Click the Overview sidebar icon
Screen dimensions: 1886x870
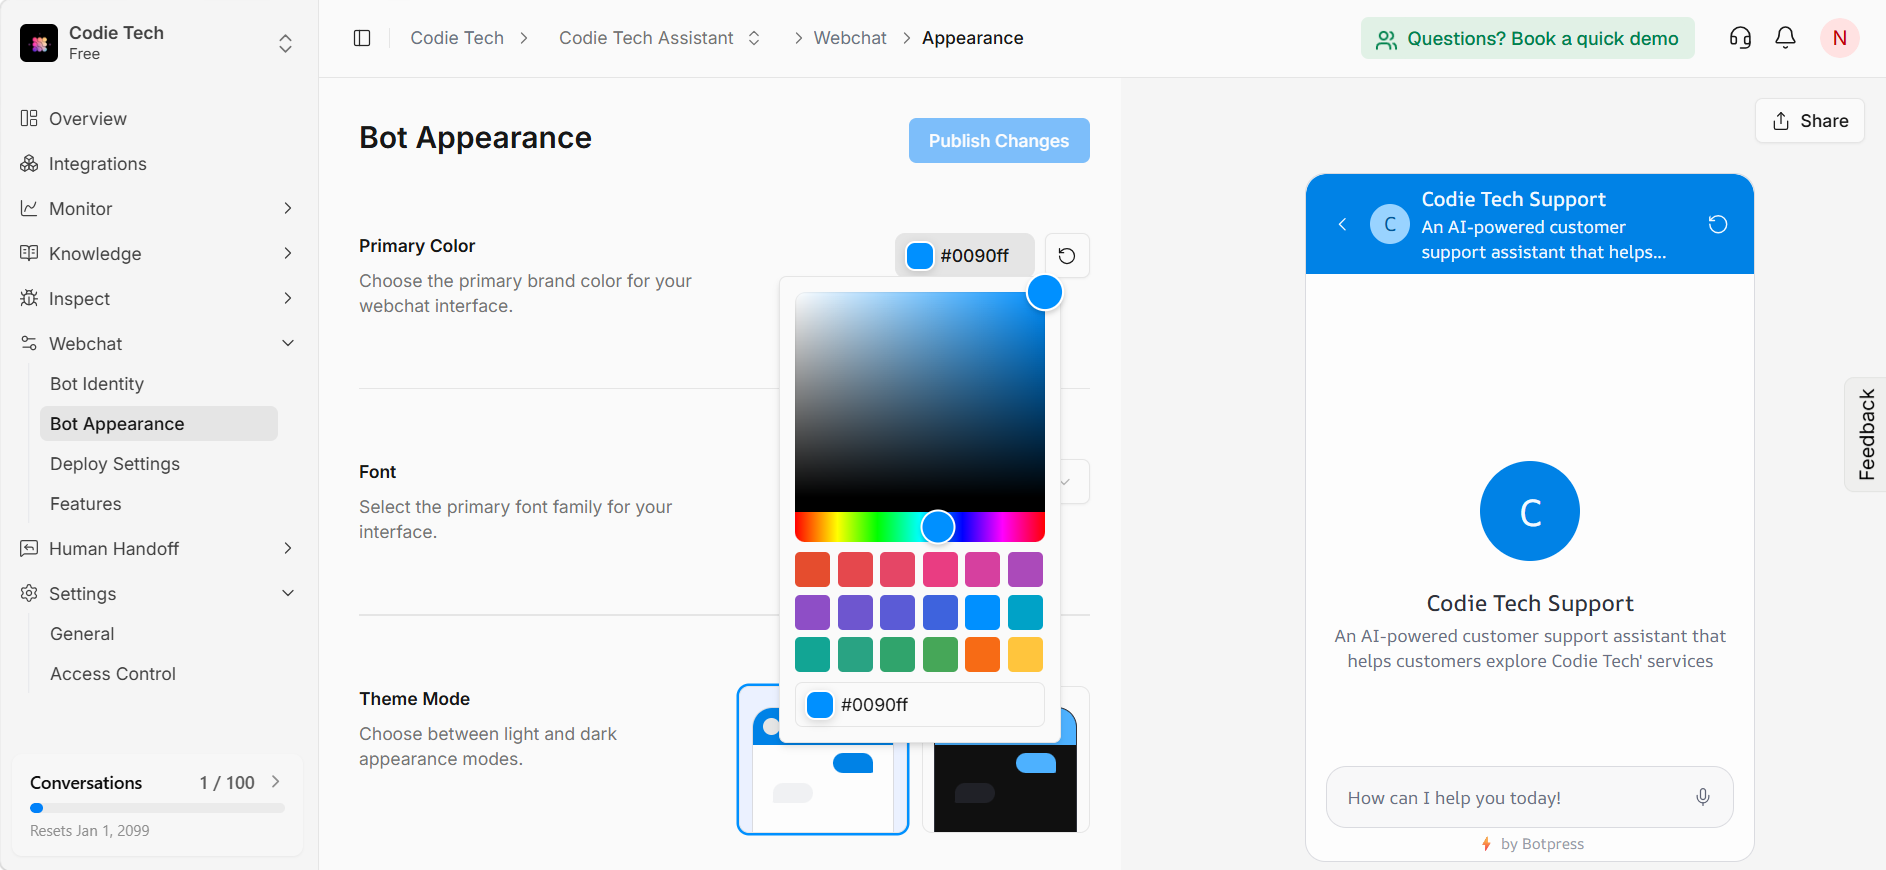pos(29,118)
